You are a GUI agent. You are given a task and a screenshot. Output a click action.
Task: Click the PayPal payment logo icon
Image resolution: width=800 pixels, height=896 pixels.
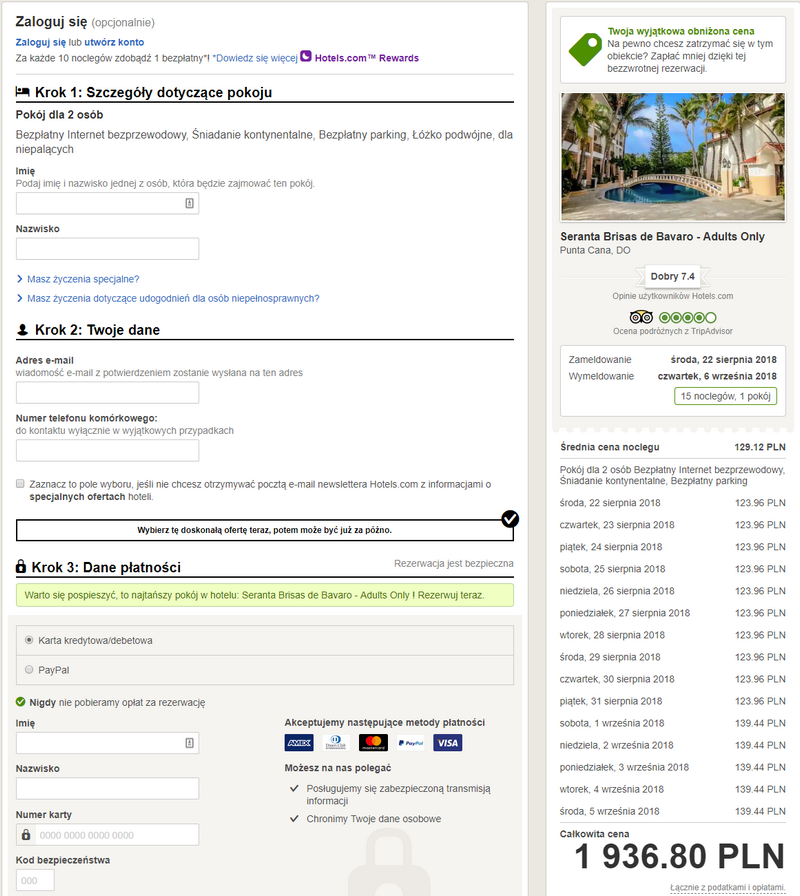tap(410, 743)
